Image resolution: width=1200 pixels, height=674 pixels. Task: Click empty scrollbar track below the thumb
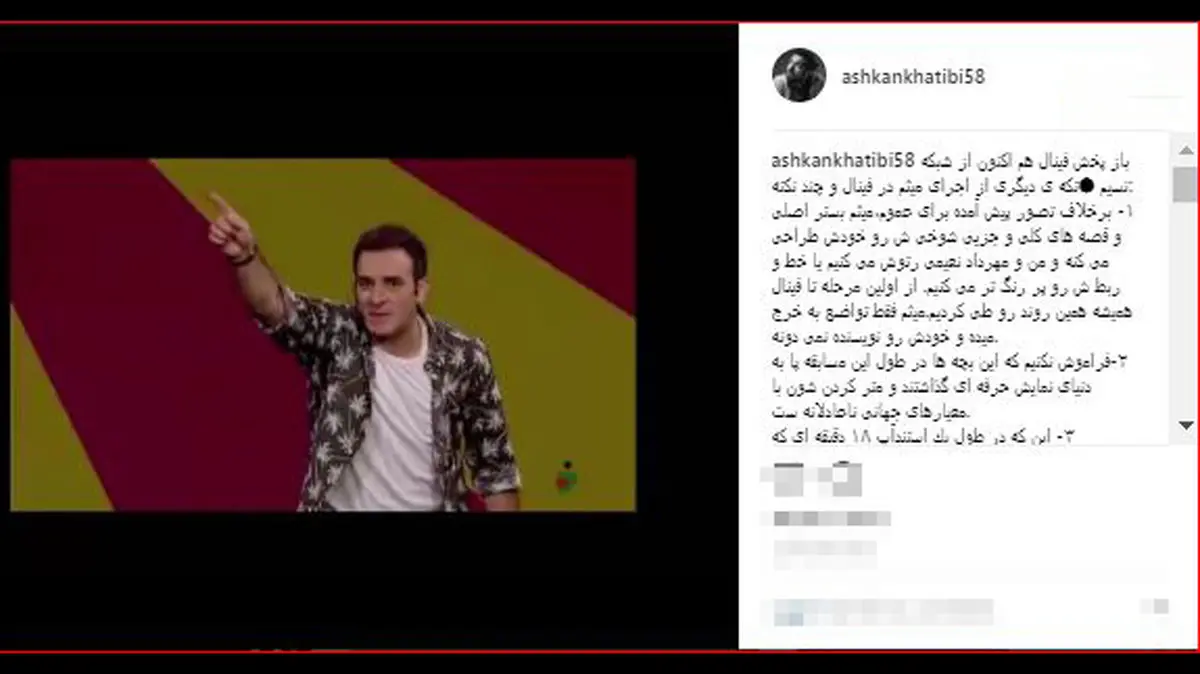[x=1185, y=308]
